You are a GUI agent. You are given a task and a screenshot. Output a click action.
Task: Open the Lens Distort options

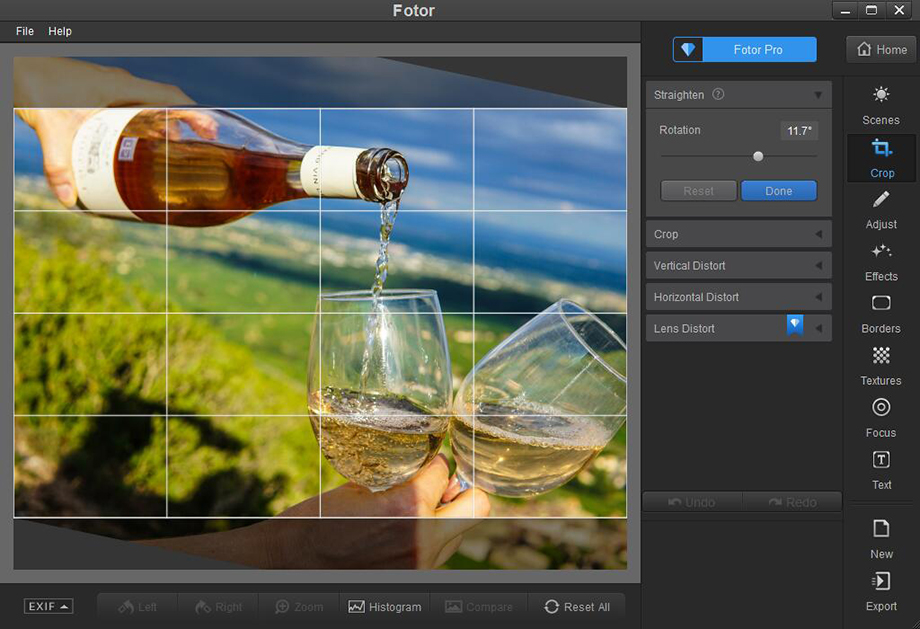click(x=737, y=327)
